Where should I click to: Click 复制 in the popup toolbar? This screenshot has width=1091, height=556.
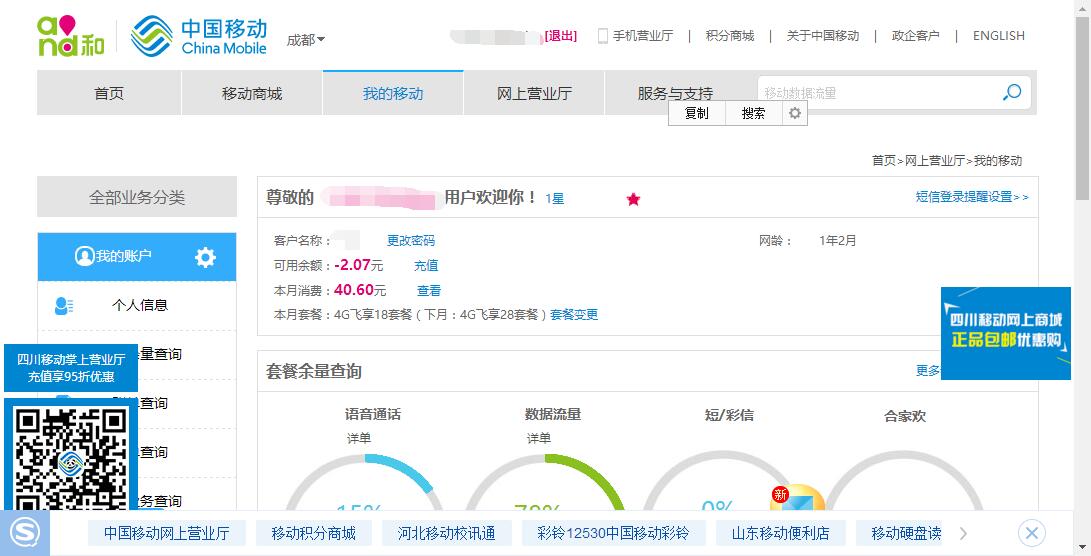pos(696,113)
